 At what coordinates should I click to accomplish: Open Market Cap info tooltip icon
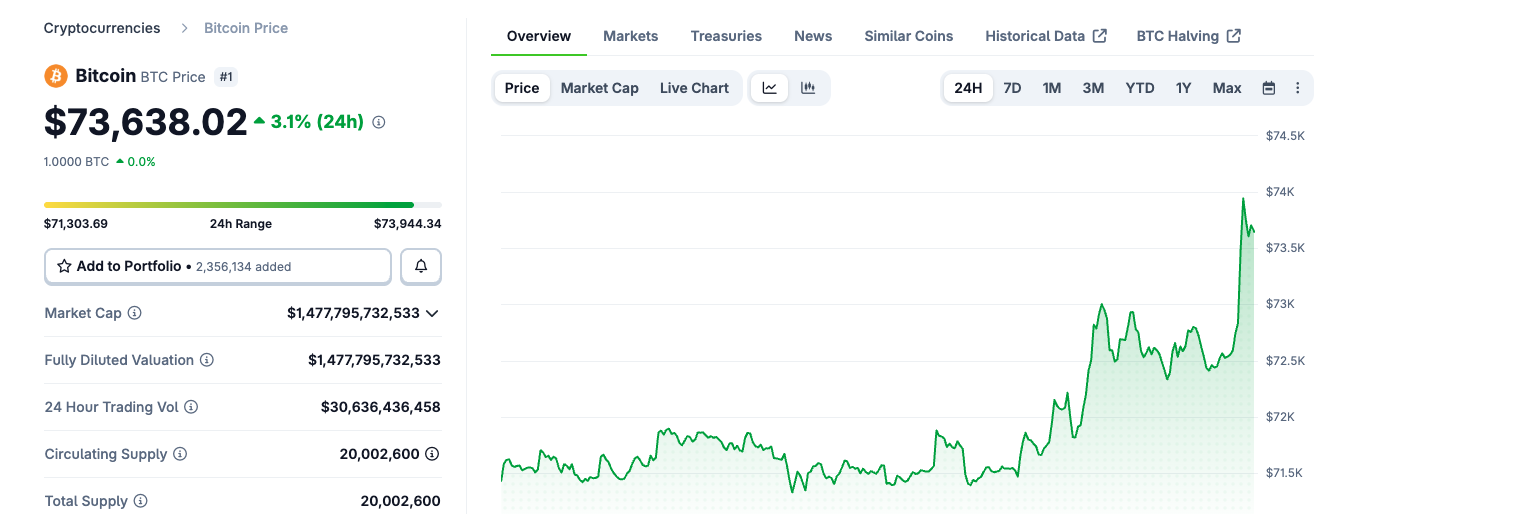[134, 313]
